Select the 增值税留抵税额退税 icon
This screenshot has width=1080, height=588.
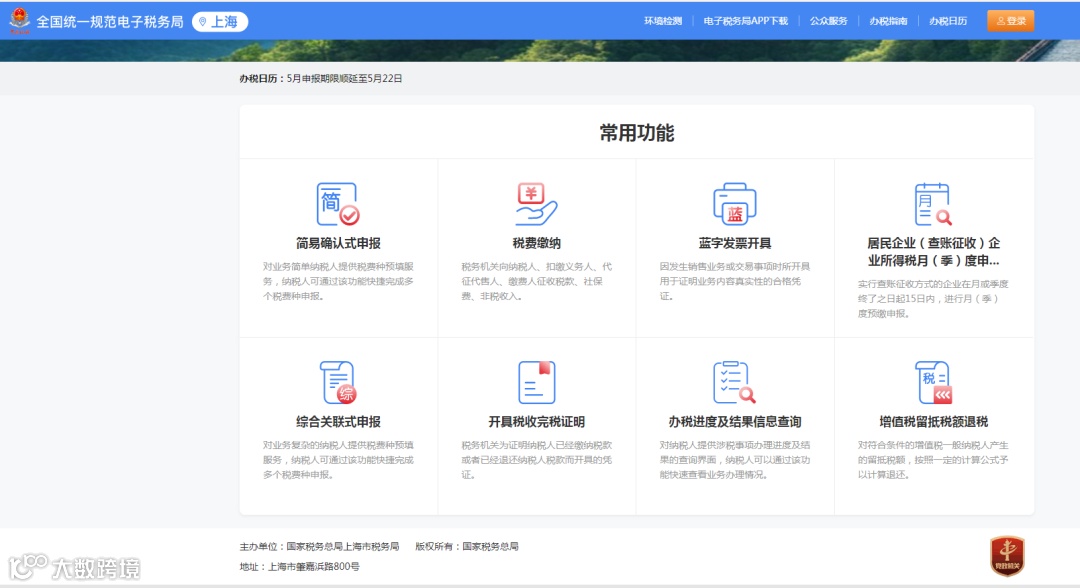click(x=933, y=382)
